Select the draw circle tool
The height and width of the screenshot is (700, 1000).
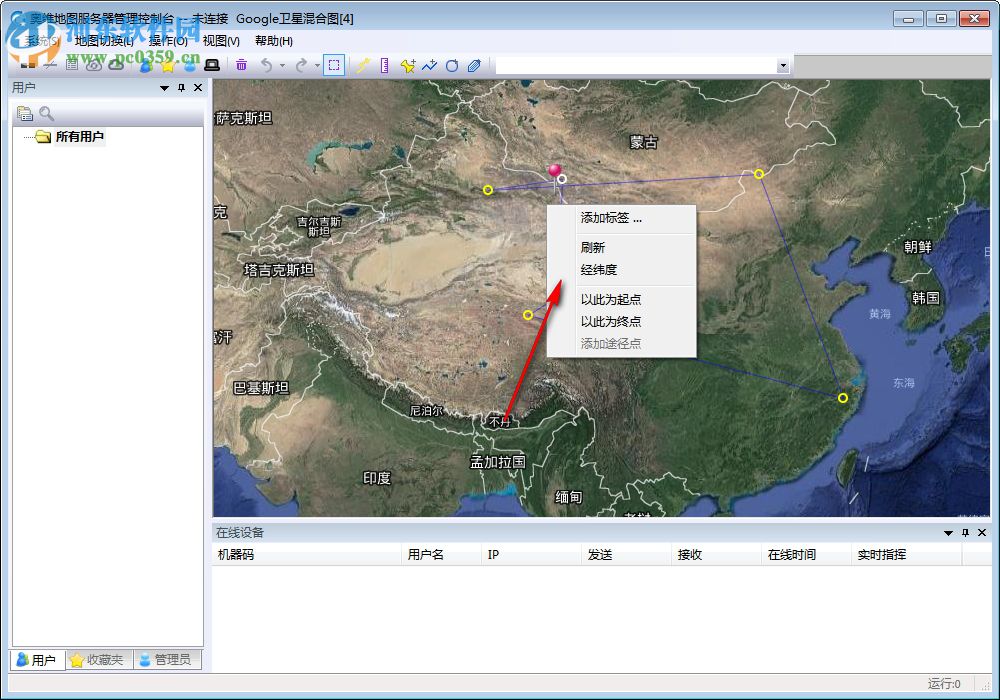[452, 65]
